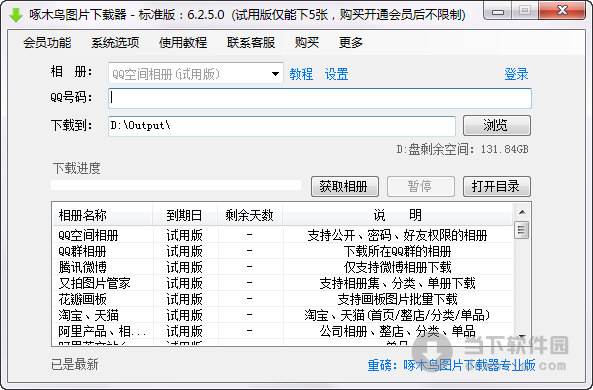The image size is (593, 390).
Task: Click the 打开目录 button
Action: click(x=497, y=186)
